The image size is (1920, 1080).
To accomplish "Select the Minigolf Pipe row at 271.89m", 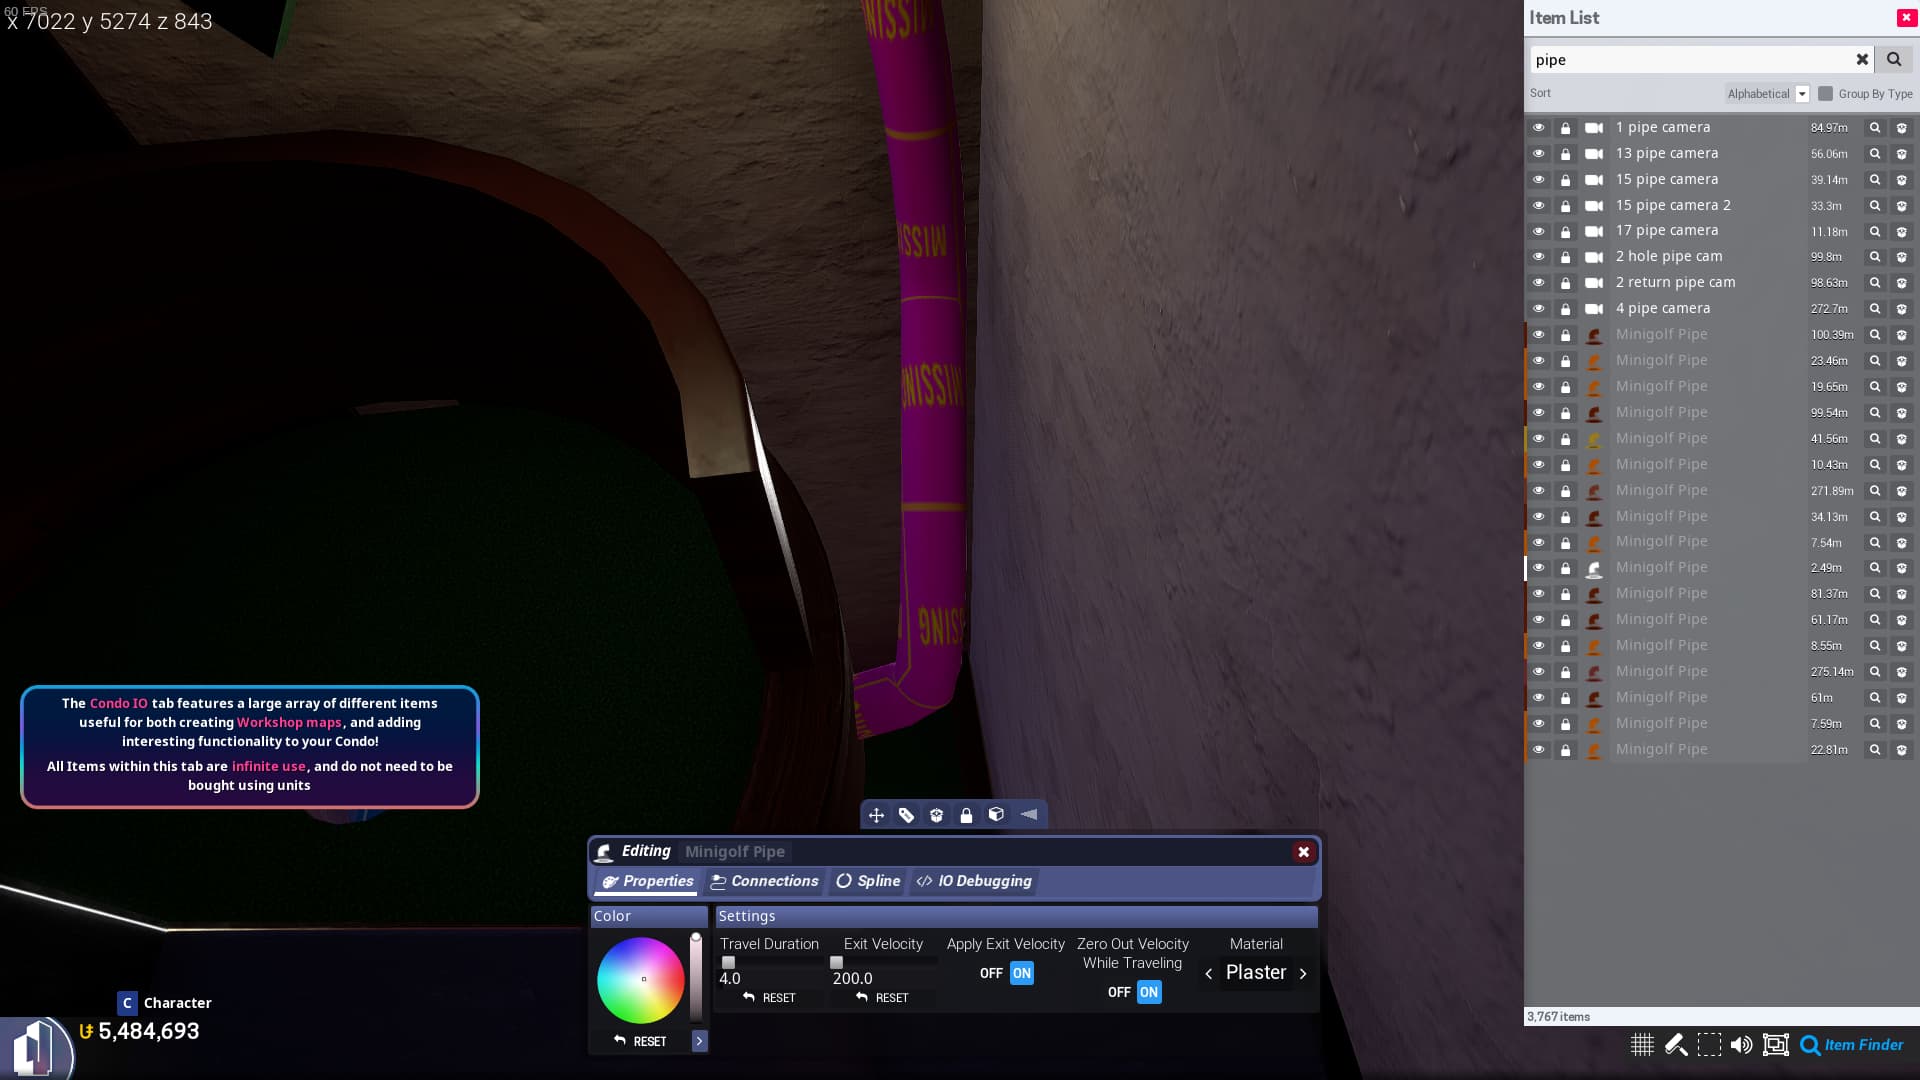I will pos(1720,491).
